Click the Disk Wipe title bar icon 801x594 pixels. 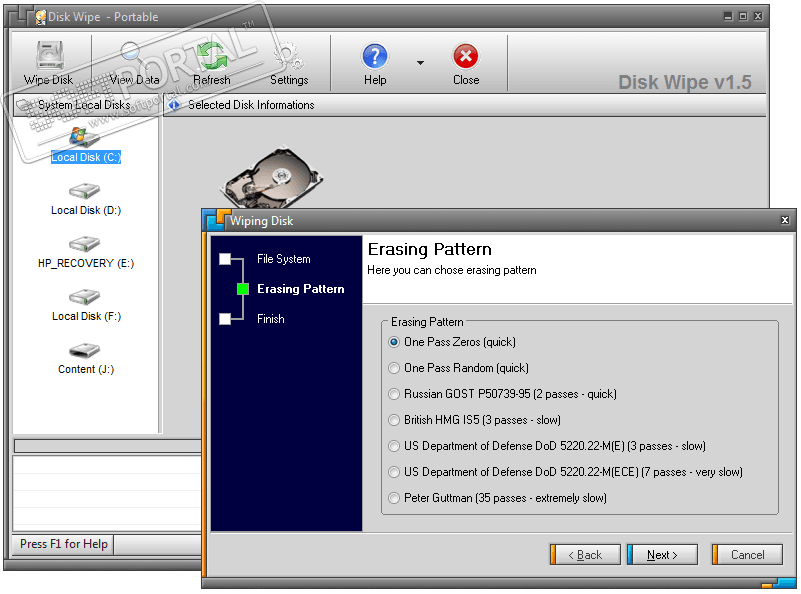40,17
